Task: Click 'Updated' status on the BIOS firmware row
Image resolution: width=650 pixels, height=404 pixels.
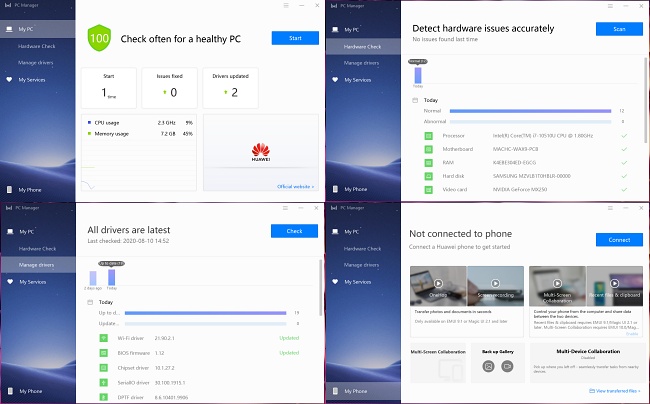Action: pos(289,353)
